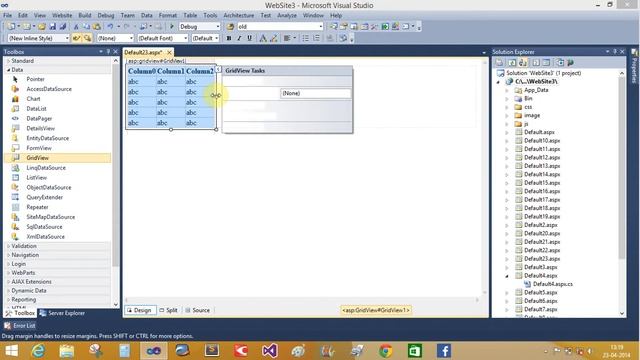Open Error List at bottom
Viewport: 640px width, 360px height.
[x=20, y=326]
